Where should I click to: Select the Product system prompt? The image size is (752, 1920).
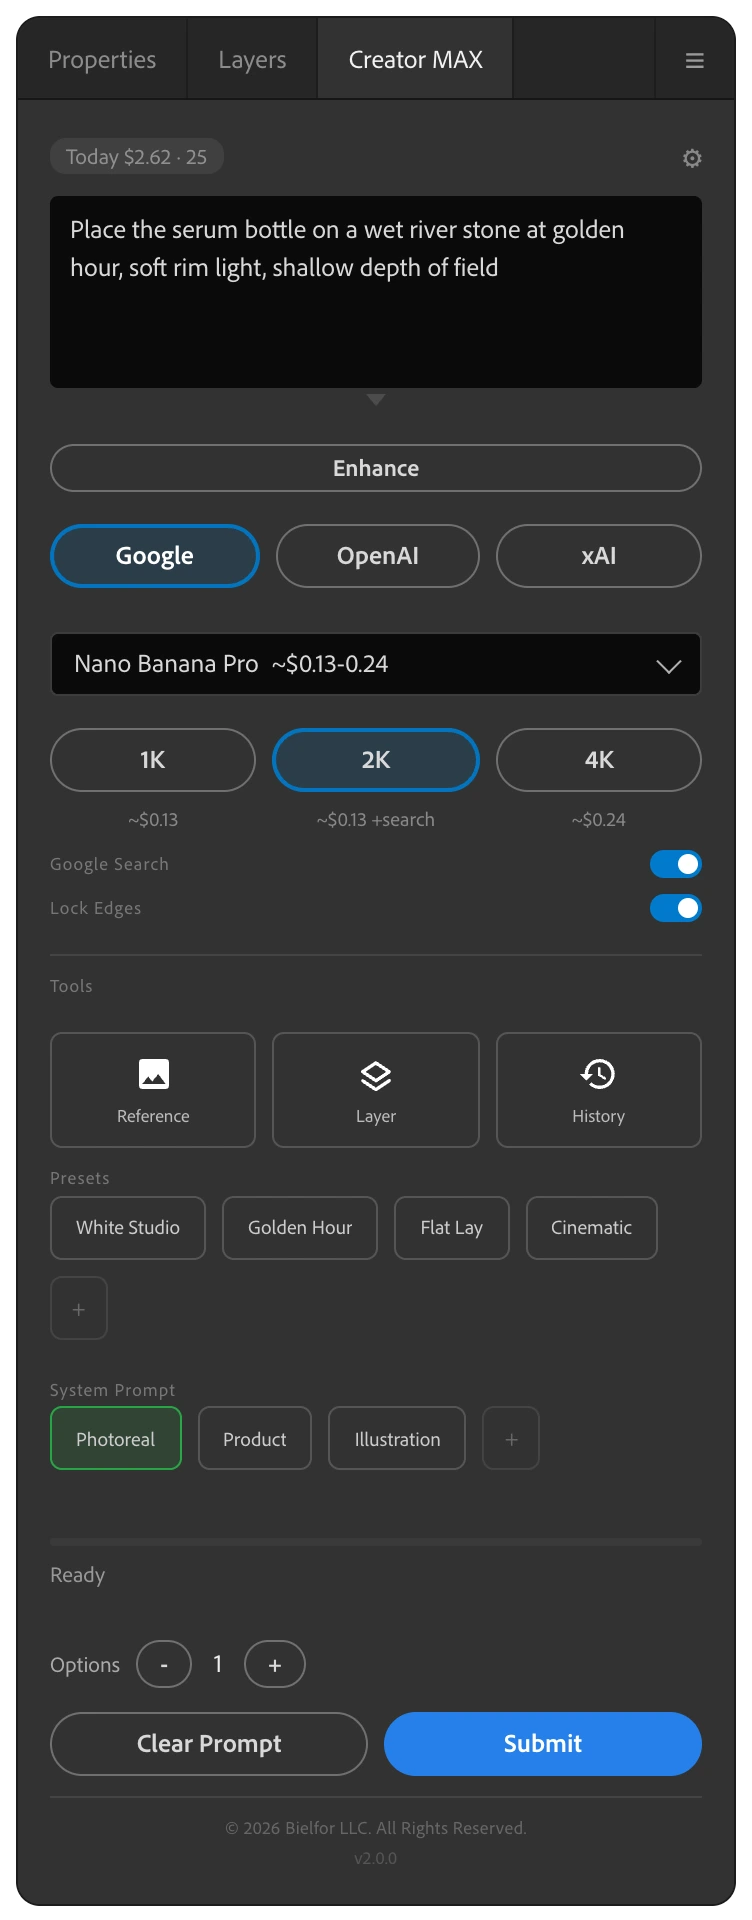(x=255, y=1438)
